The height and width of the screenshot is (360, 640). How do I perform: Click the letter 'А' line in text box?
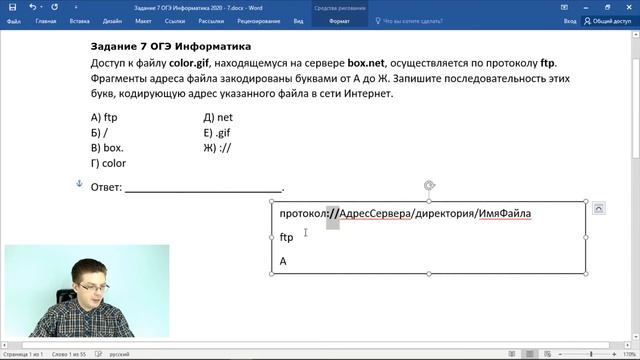[283, 261]
